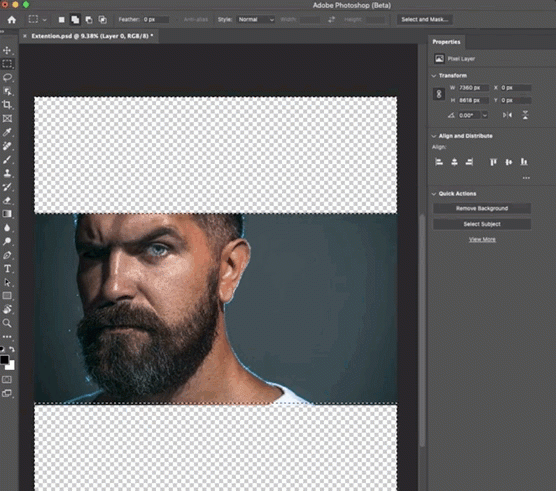Reset default foreground and background colors
This screenshot has height=491, width=556.
2,349
